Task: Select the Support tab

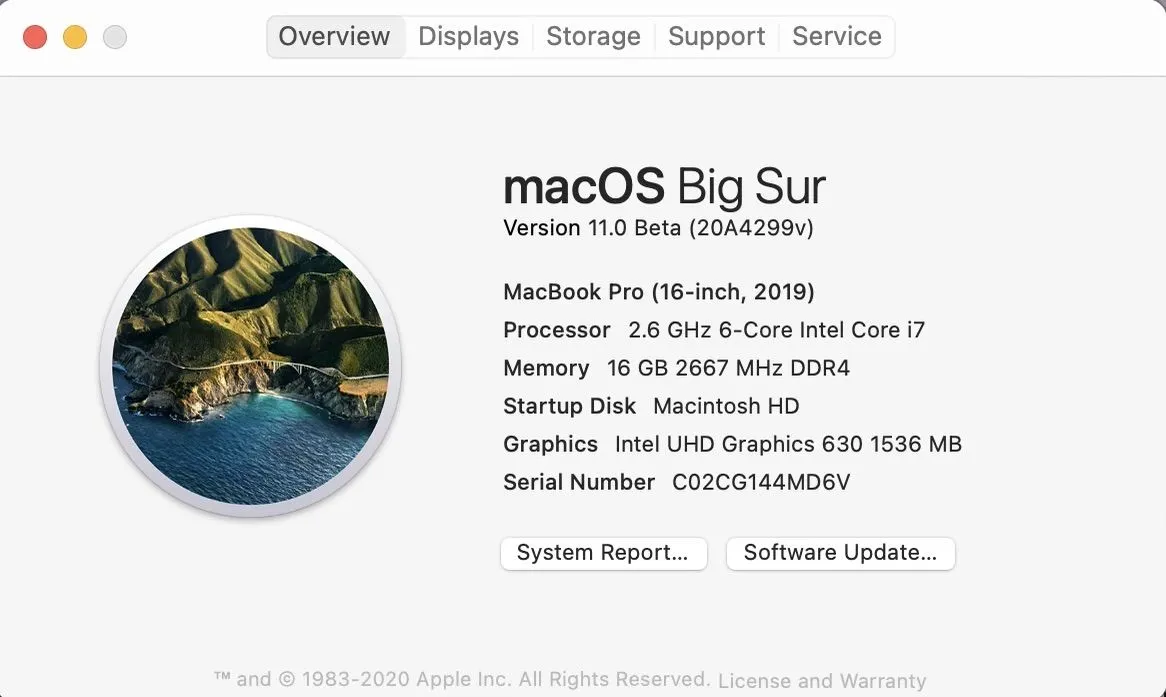Action: pyautogui.click(x=716, y=37)
